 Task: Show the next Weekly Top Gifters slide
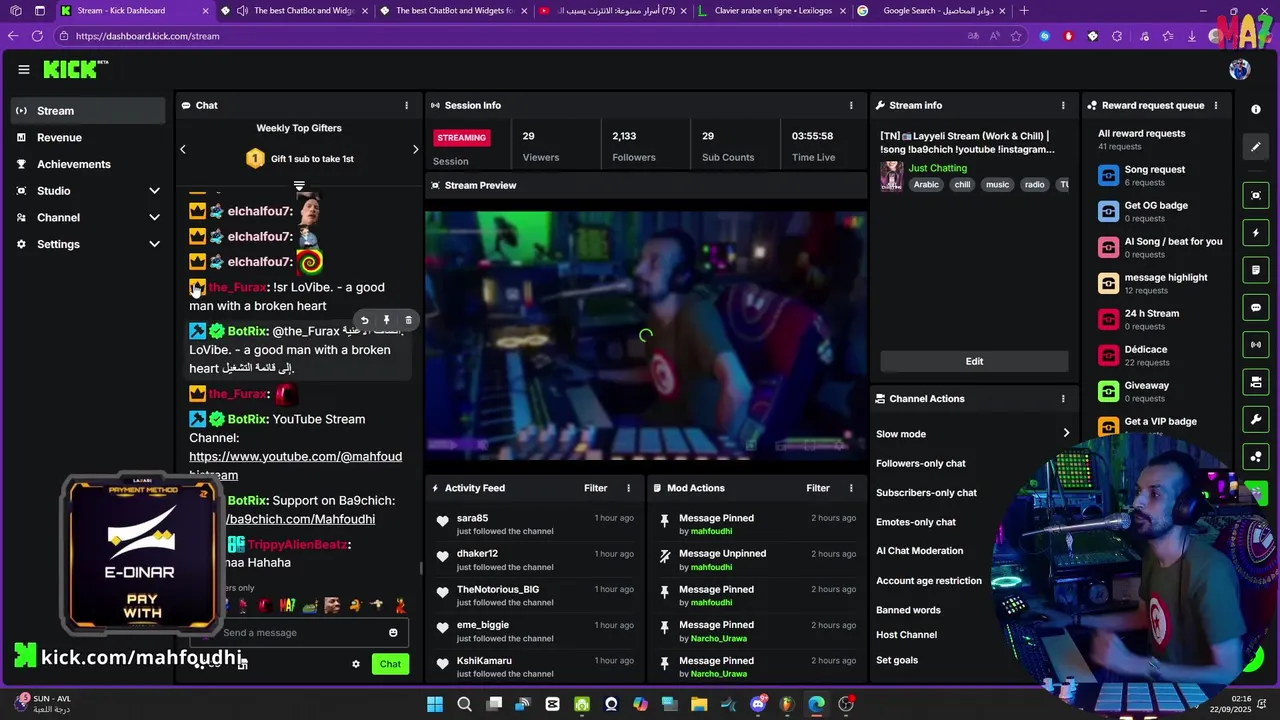pyautogui.click(x=415, y=149)
